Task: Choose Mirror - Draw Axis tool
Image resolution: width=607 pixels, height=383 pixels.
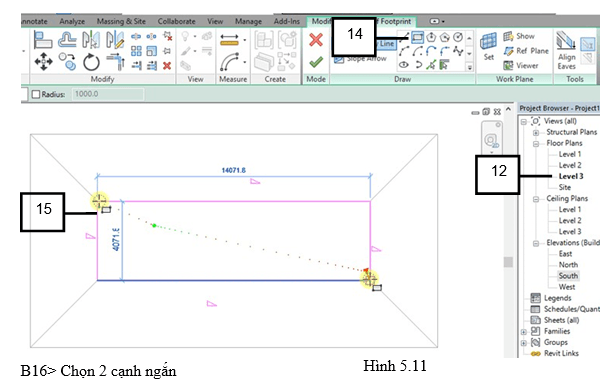Action: [x=115, y=40]
